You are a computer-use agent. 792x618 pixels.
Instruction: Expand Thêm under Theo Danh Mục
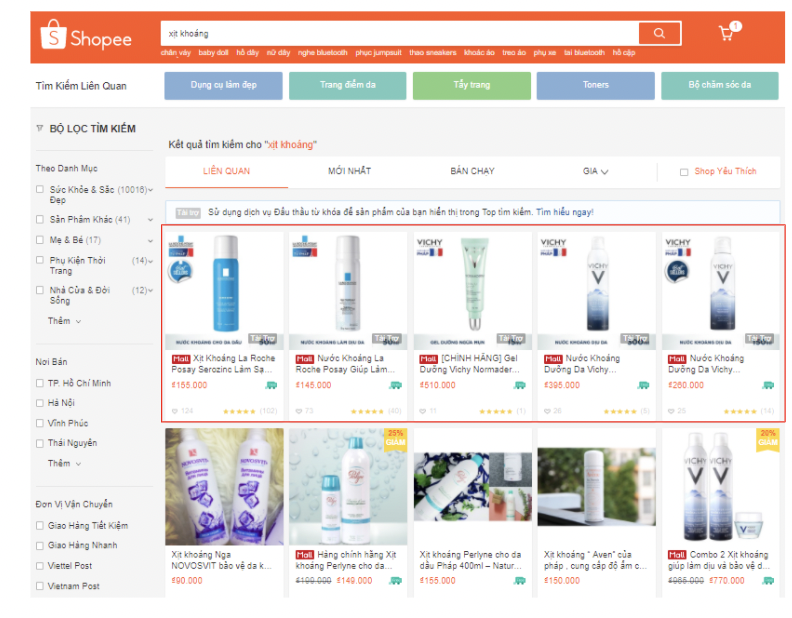pyautogui.click(x=64, y=321)
